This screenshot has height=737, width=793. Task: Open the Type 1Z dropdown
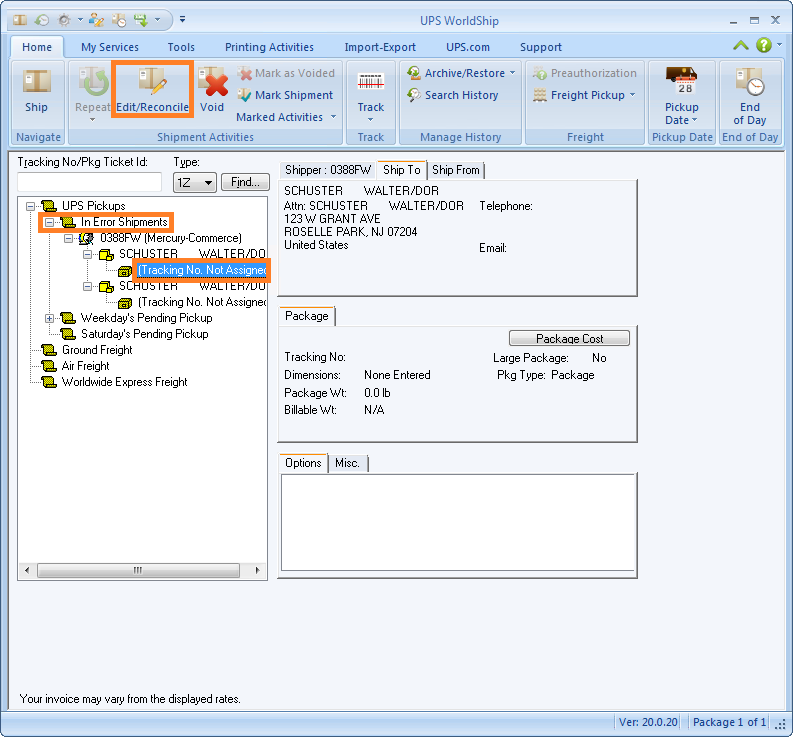point(195,183)
